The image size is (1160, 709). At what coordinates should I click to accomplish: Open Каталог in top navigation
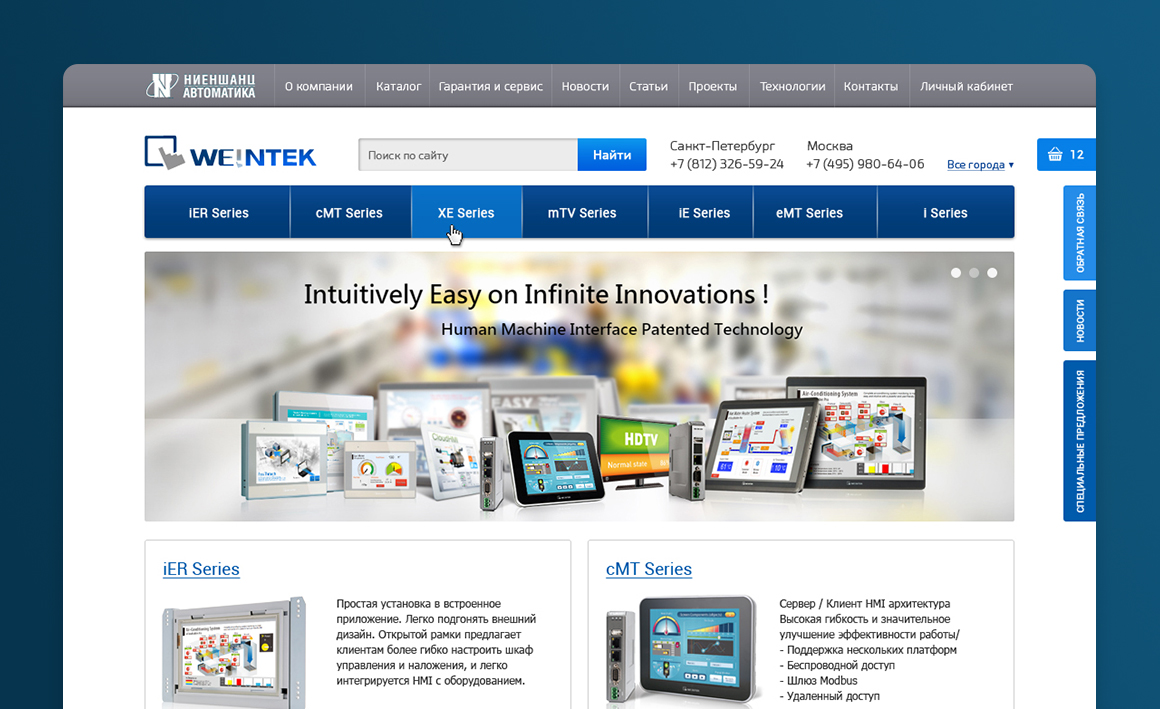pos(398,87)
